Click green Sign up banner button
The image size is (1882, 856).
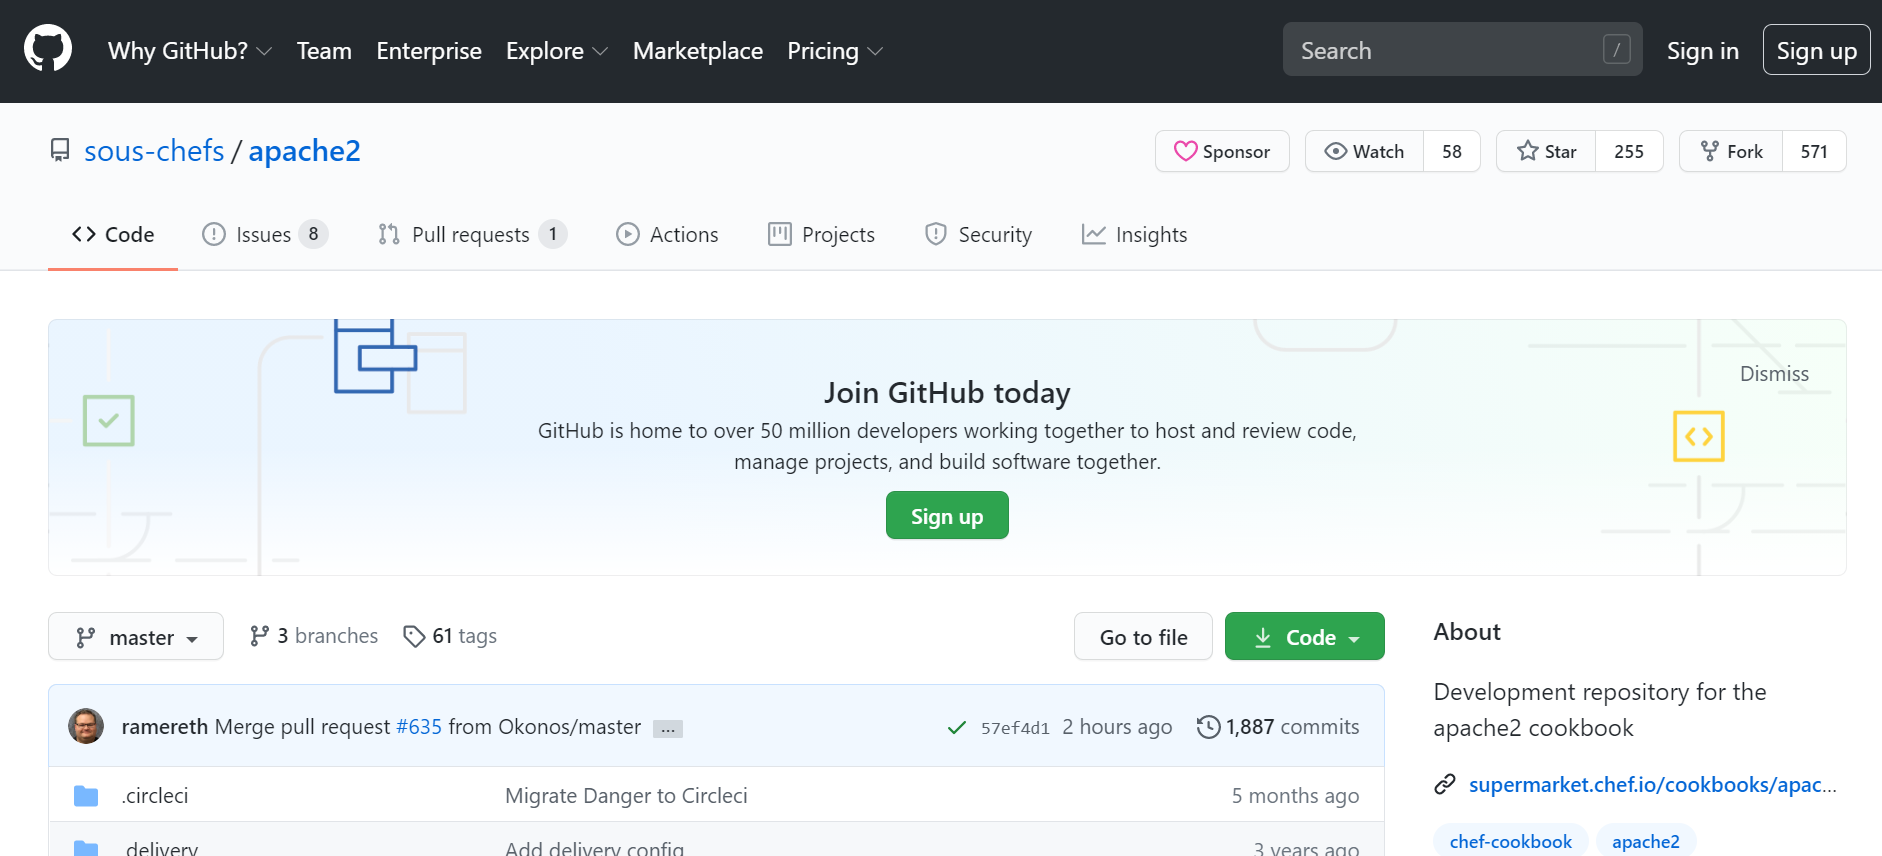pyautogui.click(x=947, y=515)
